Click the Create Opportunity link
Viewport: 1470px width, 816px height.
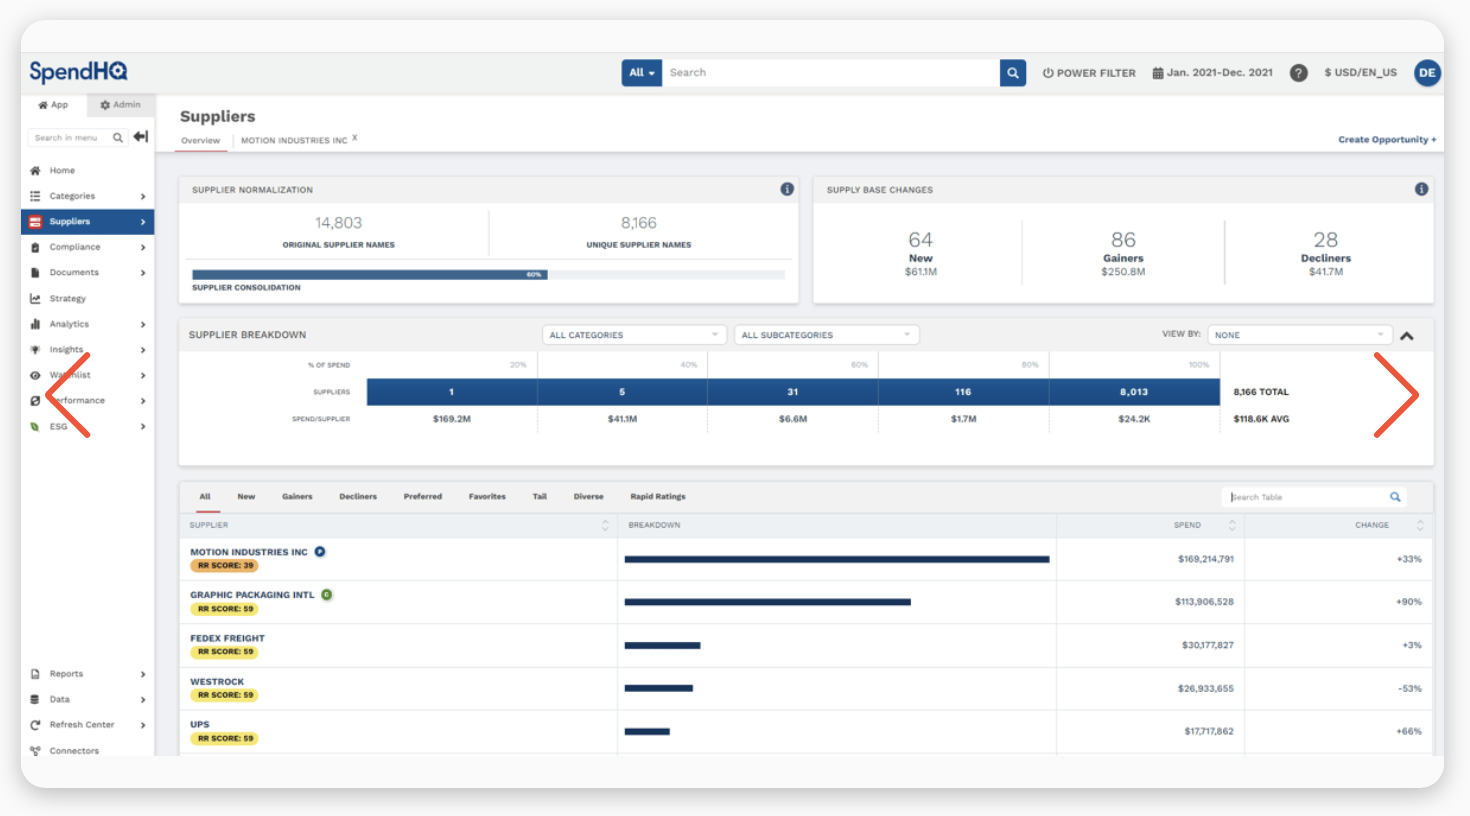(x=1387, y=140)
